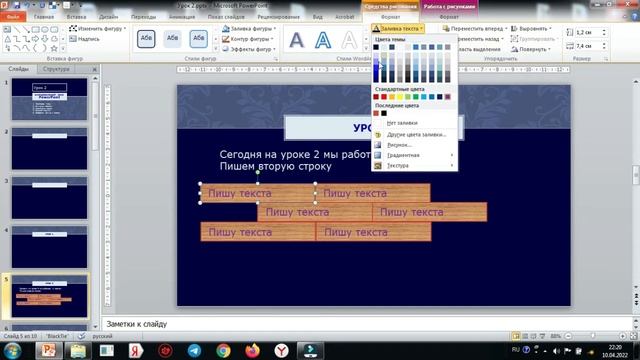Select slide 4 thumbnail
This screenshot has height=360, width=640.
coord(49,247)
